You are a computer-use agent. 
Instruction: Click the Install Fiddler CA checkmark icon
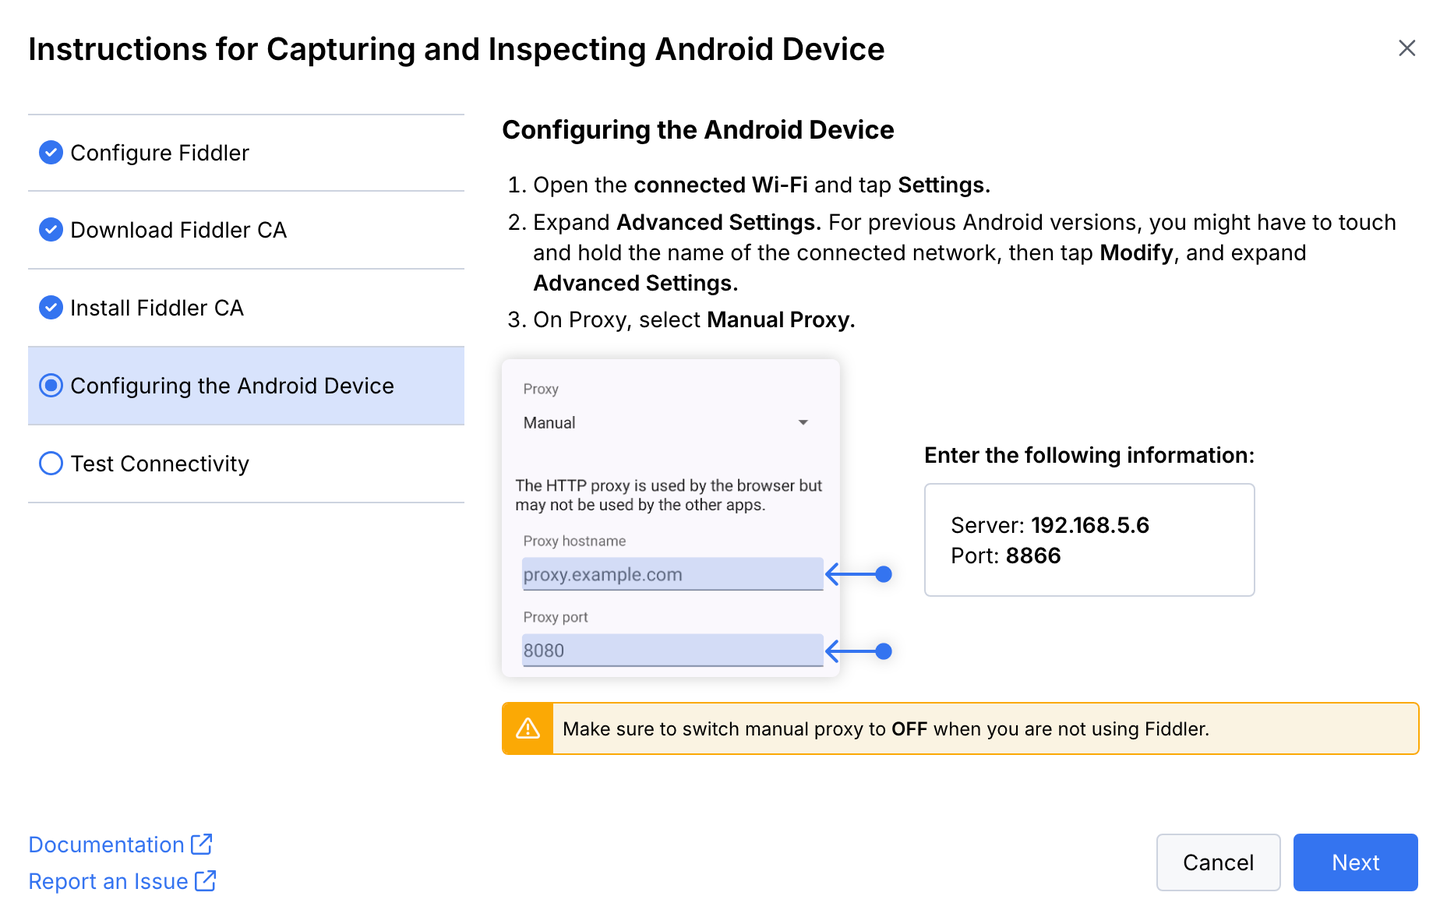click(x=51, y=308)
